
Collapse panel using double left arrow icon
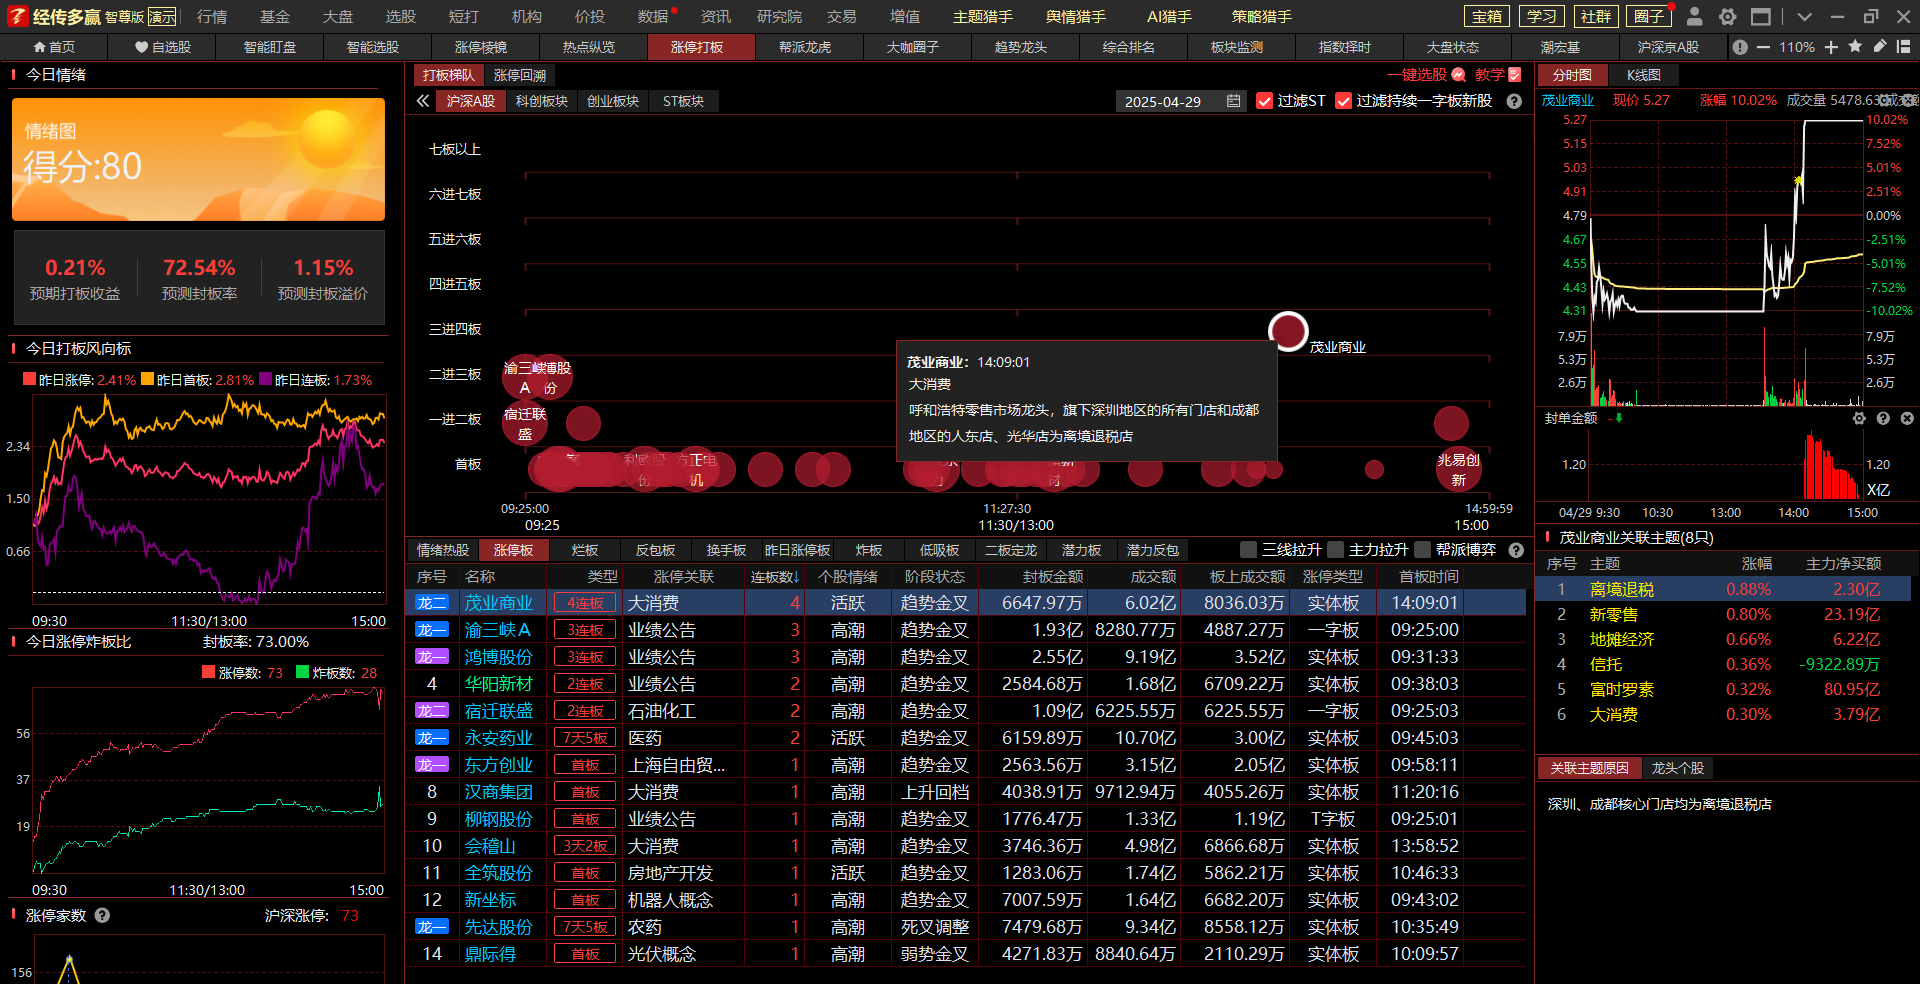pos(423,101)
